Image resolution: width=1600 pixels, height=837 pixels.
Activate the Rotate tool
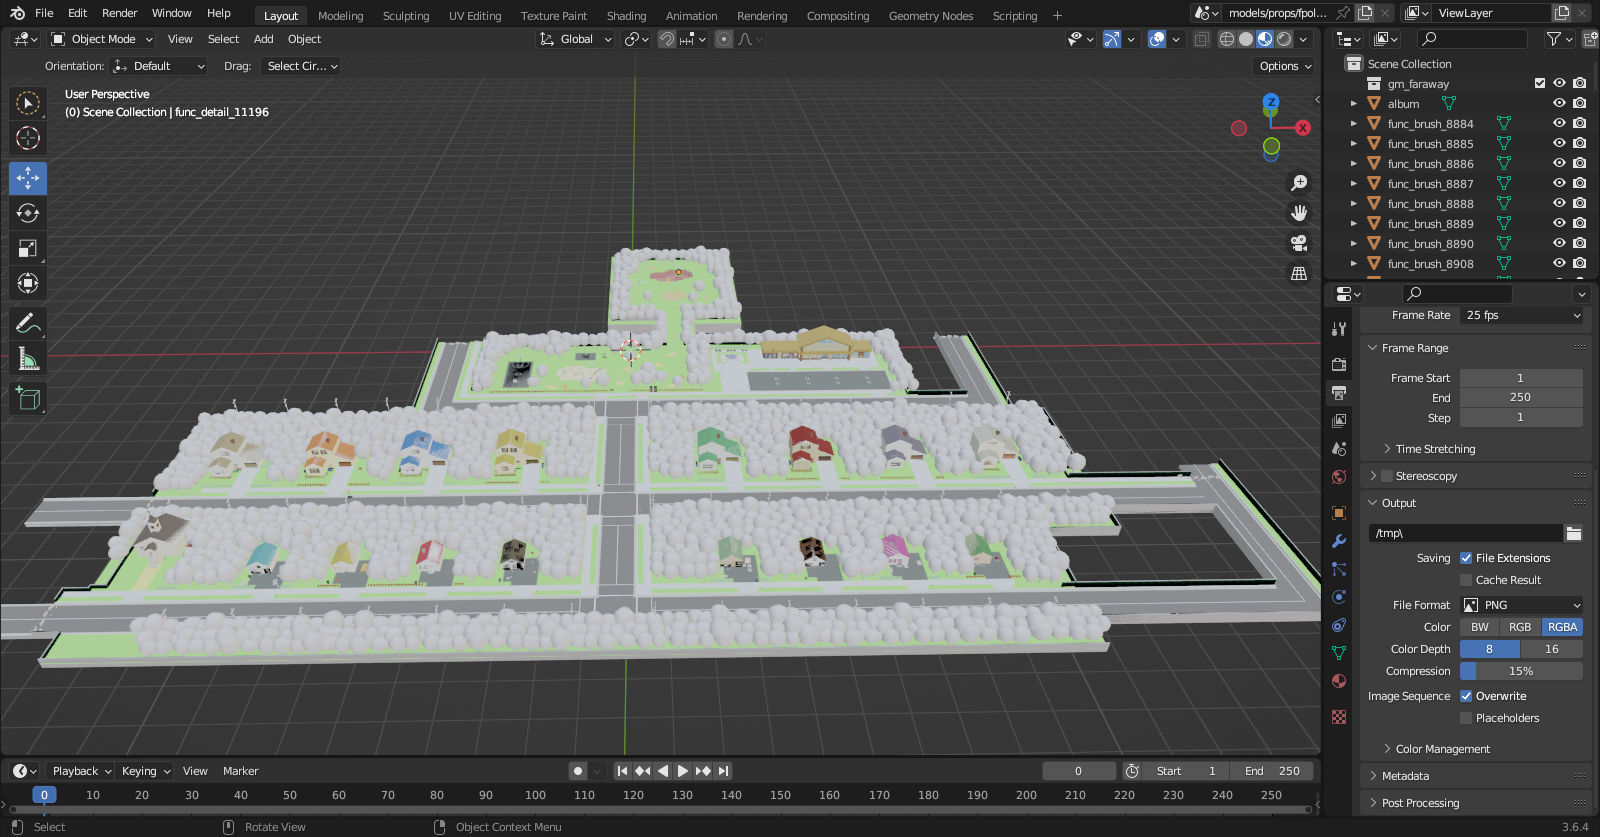(x=28, y=213)
